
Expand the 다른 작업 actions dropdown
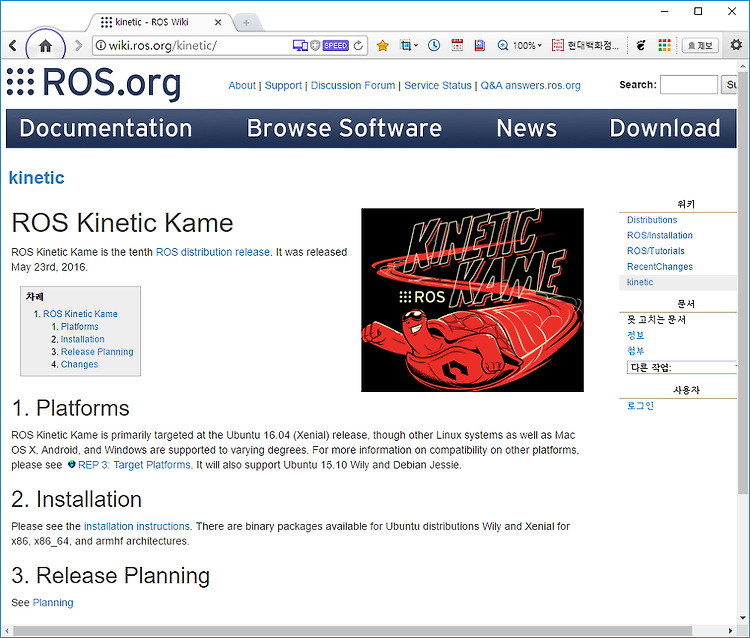[x=682, y=367]
